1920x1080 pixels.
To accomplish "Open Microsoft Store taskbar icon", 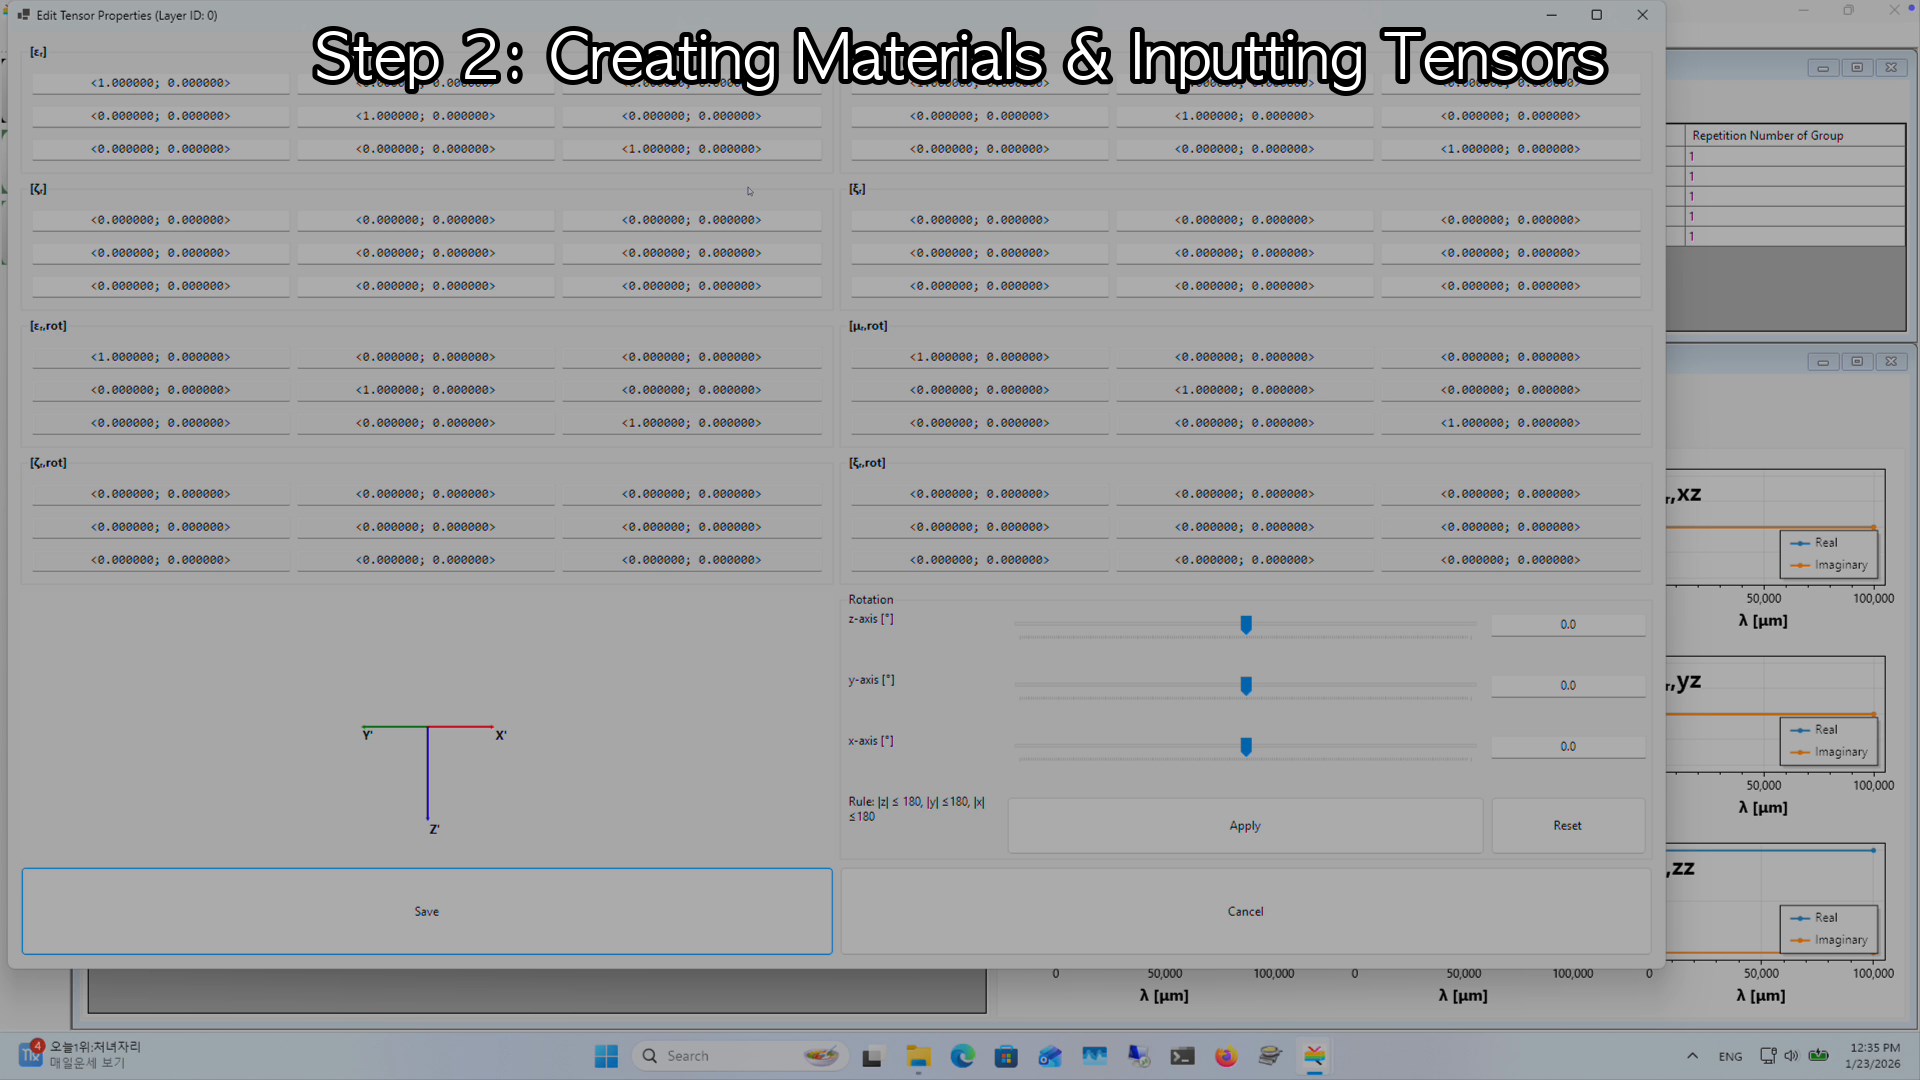I will [1006, 1056].
